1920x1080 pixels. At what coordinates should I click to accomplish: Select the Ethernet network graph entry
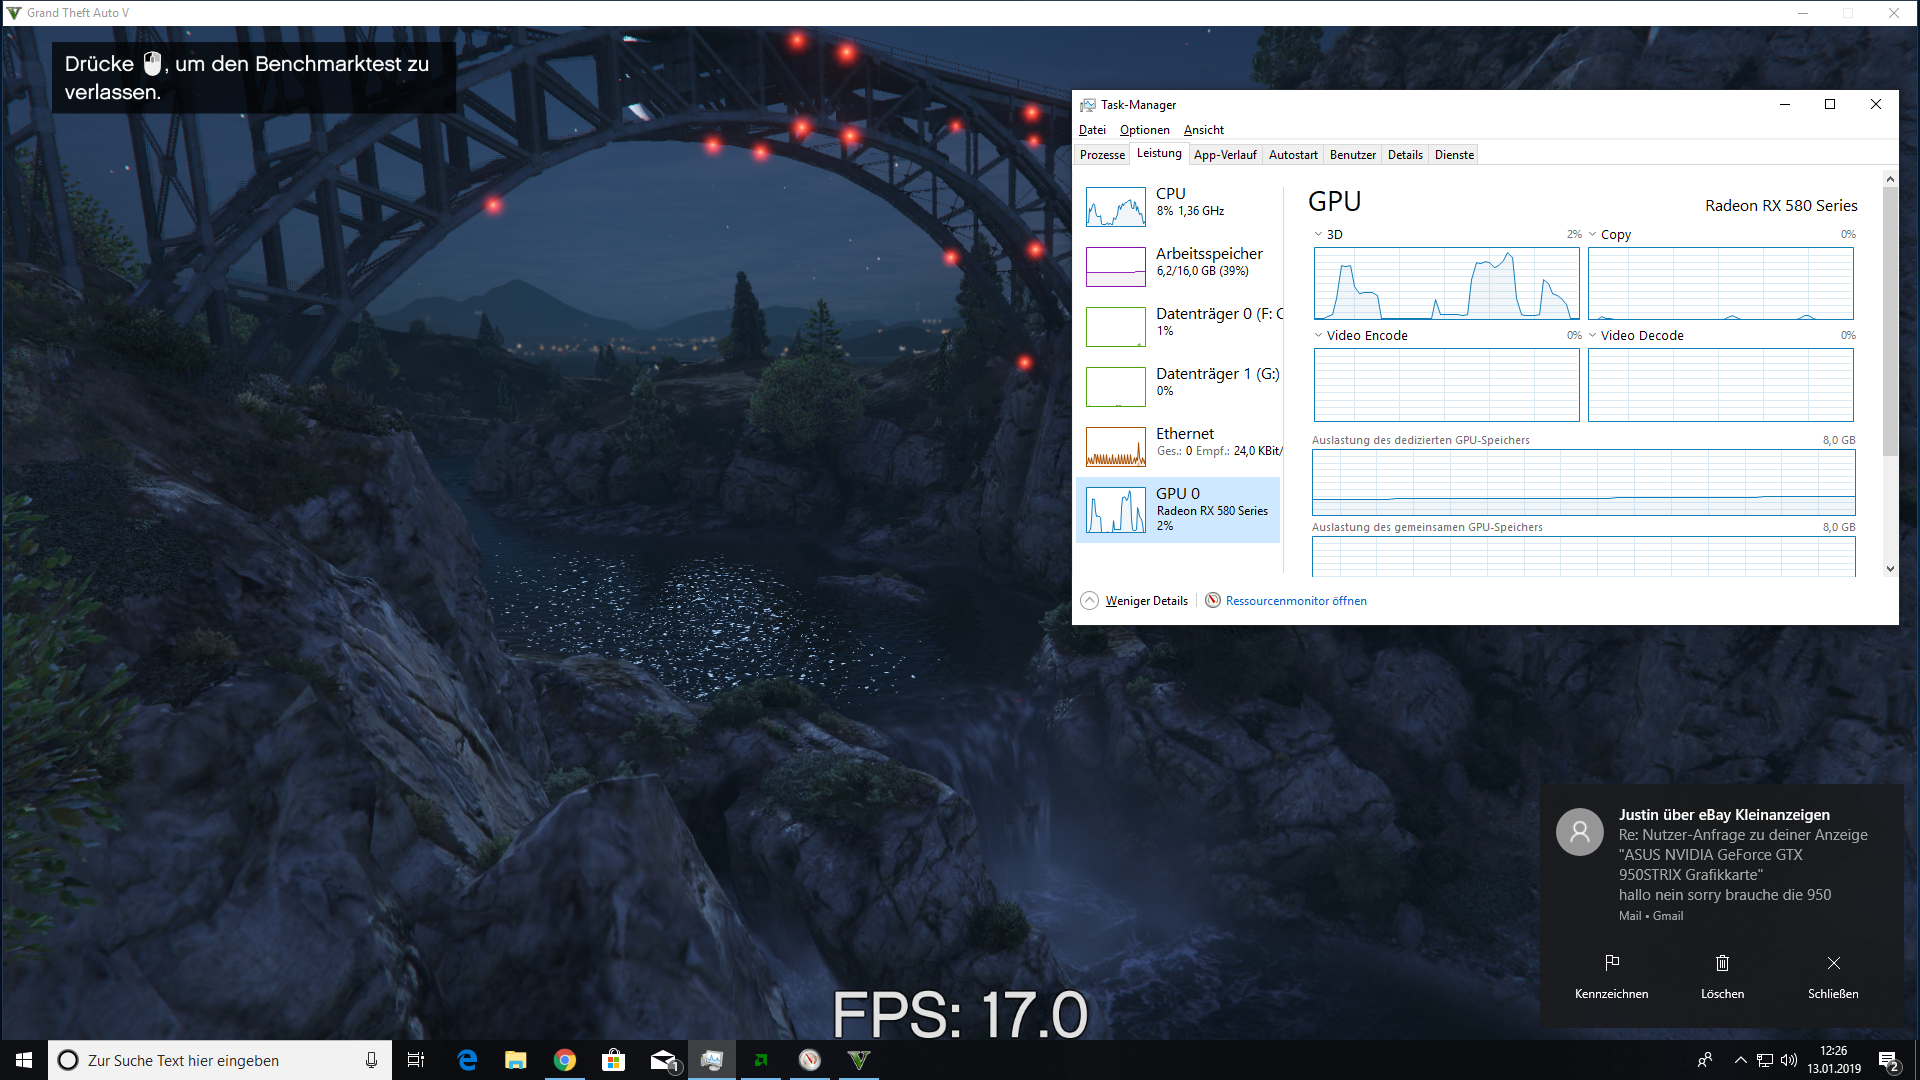point(1115,447)
